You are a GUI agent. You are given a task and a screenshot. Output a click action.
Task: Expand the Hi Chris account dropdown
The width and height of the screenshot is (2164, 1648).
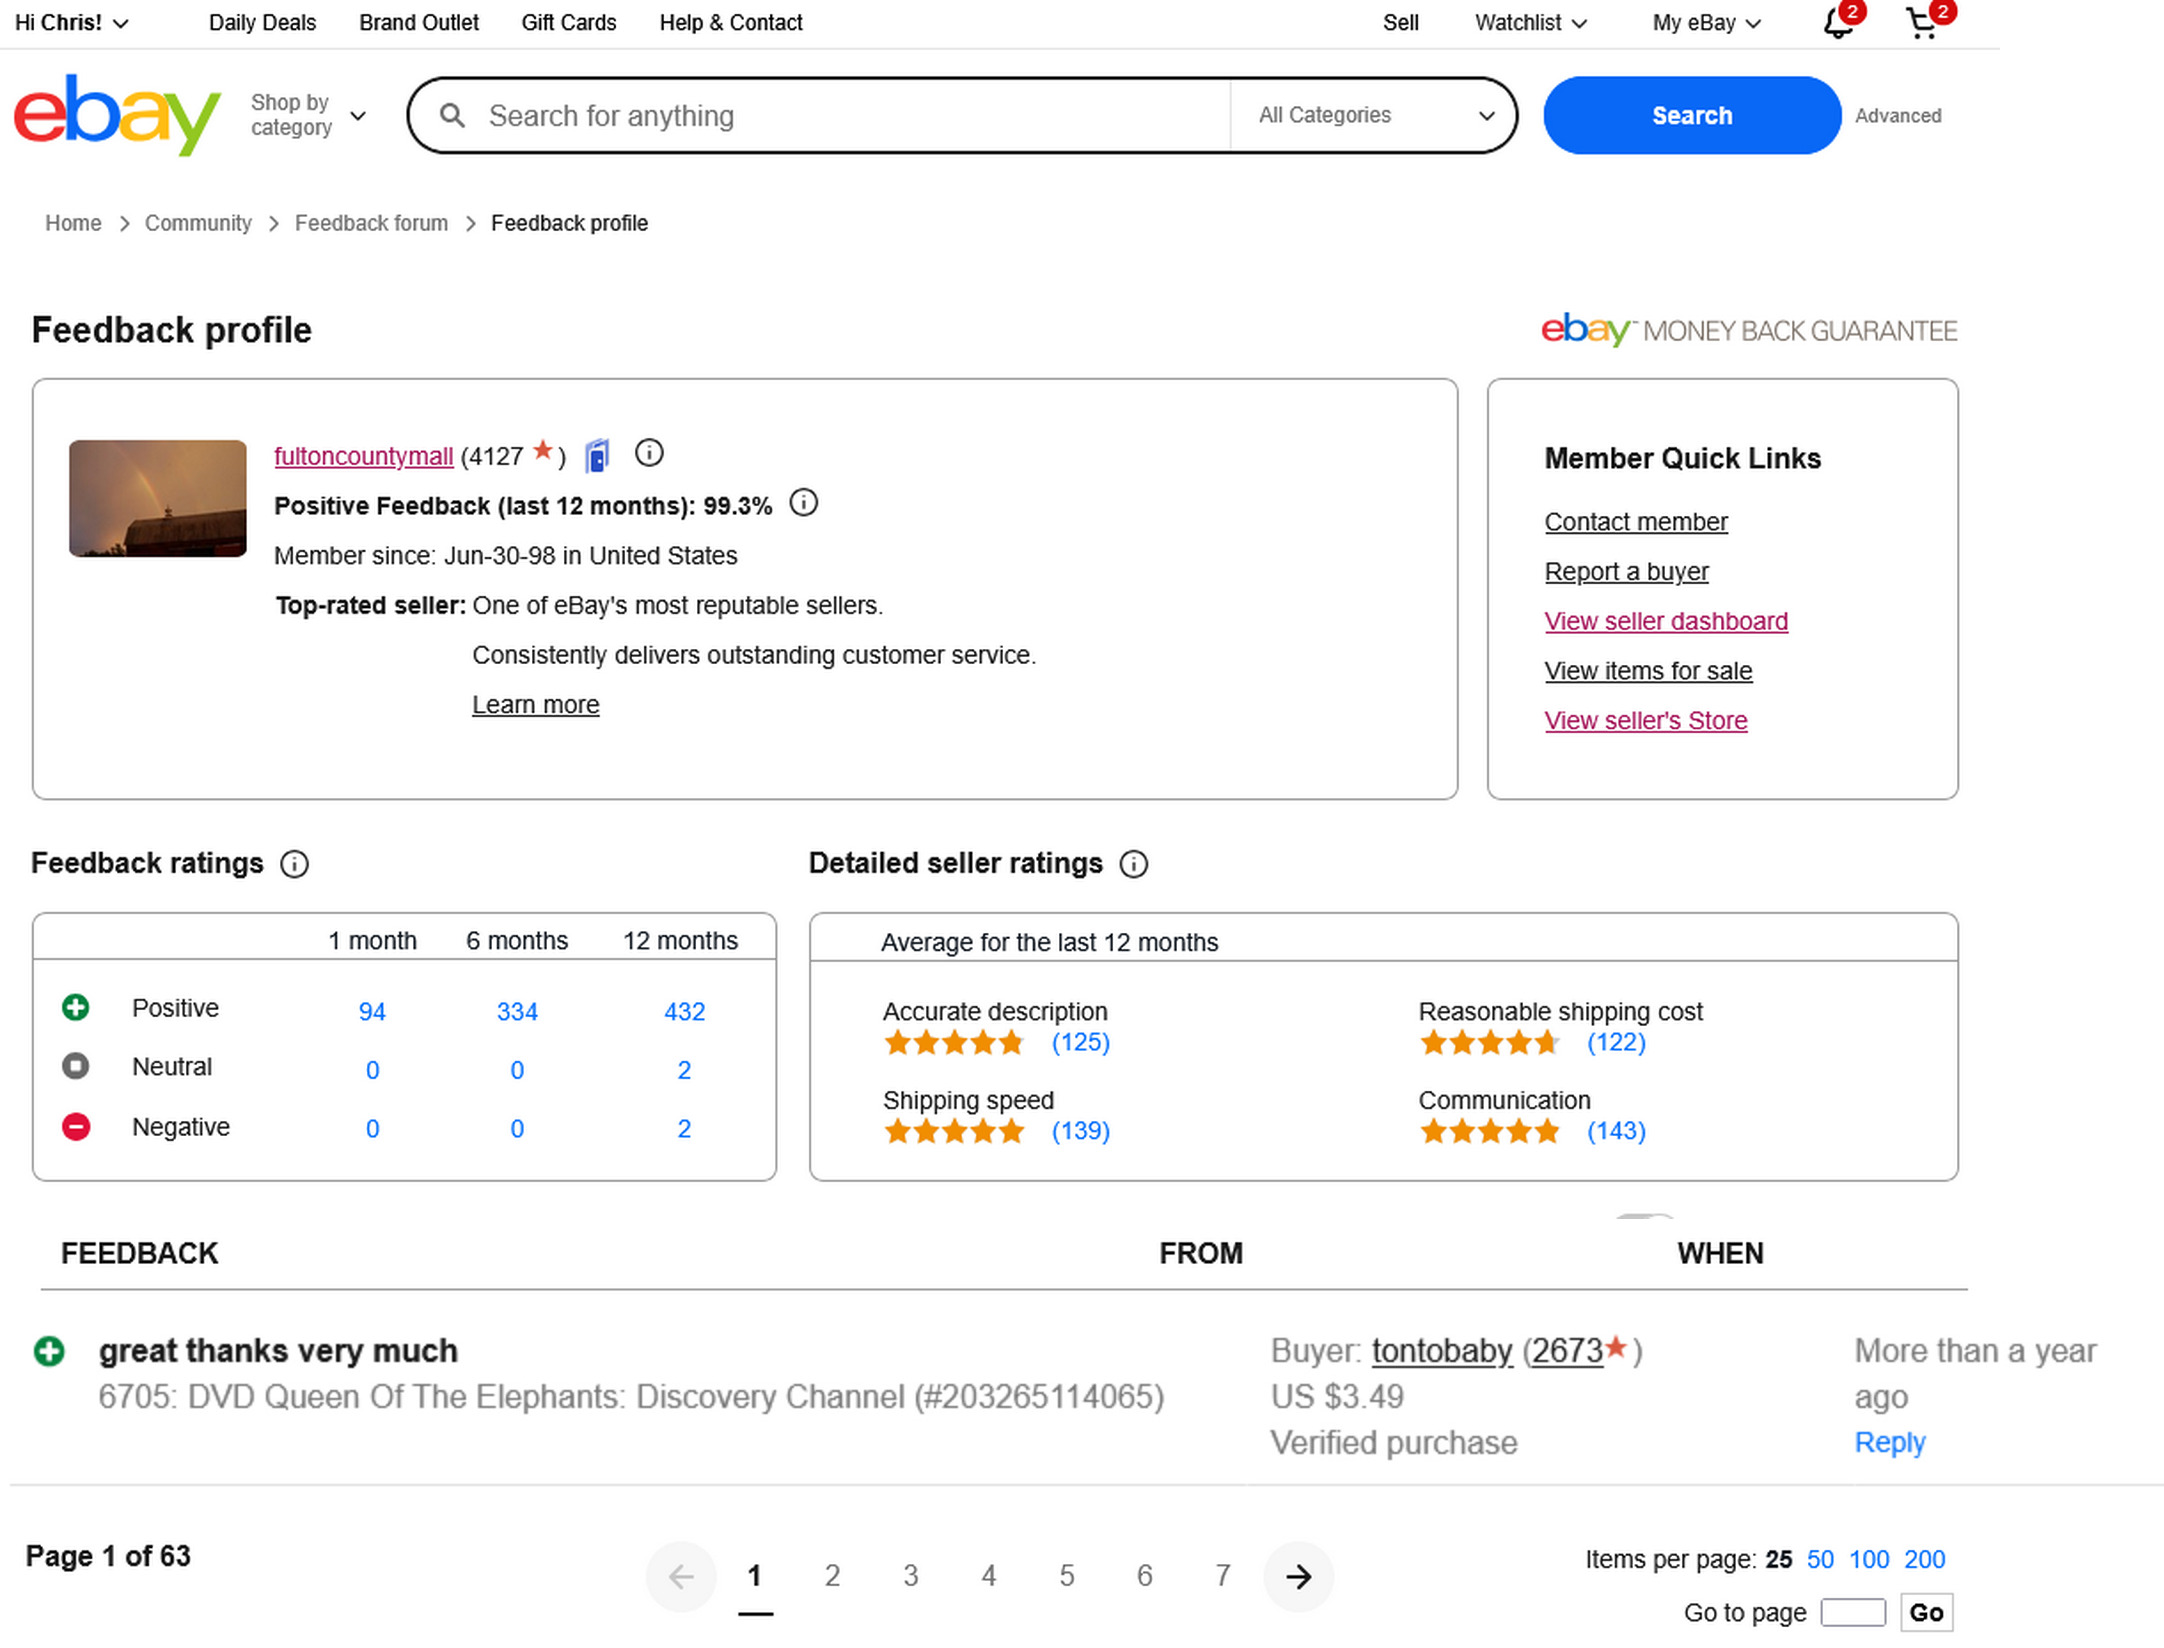(71, 23)
